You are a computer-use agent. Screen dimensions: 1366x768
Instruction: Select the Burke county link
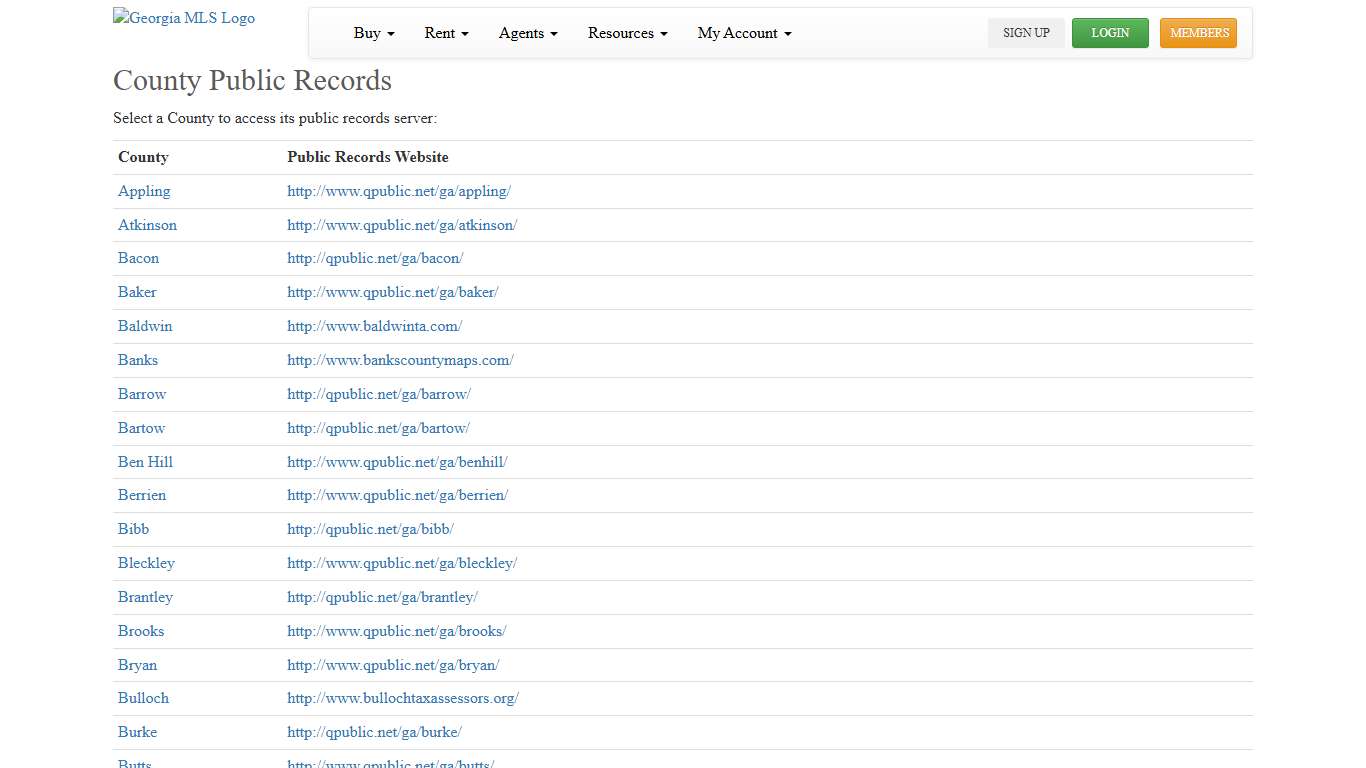[x=137, y=732]
